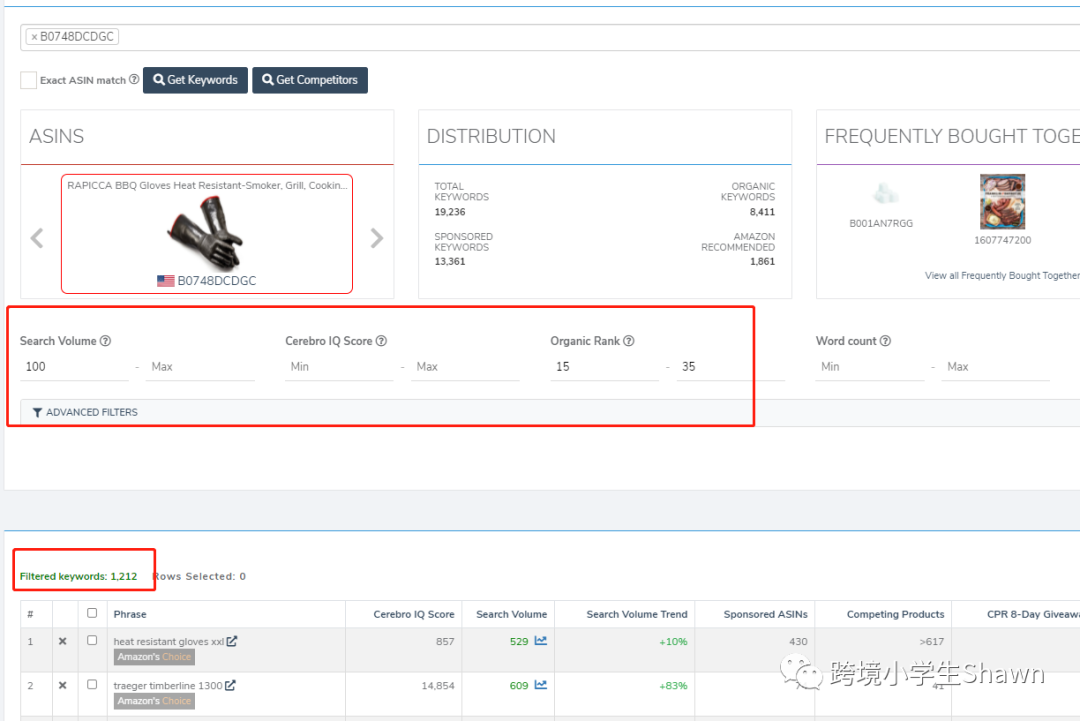Click the Get Competitors button
Image resolution: width=1080 pixels, height=721 pixels.
(x=310, y=80)
